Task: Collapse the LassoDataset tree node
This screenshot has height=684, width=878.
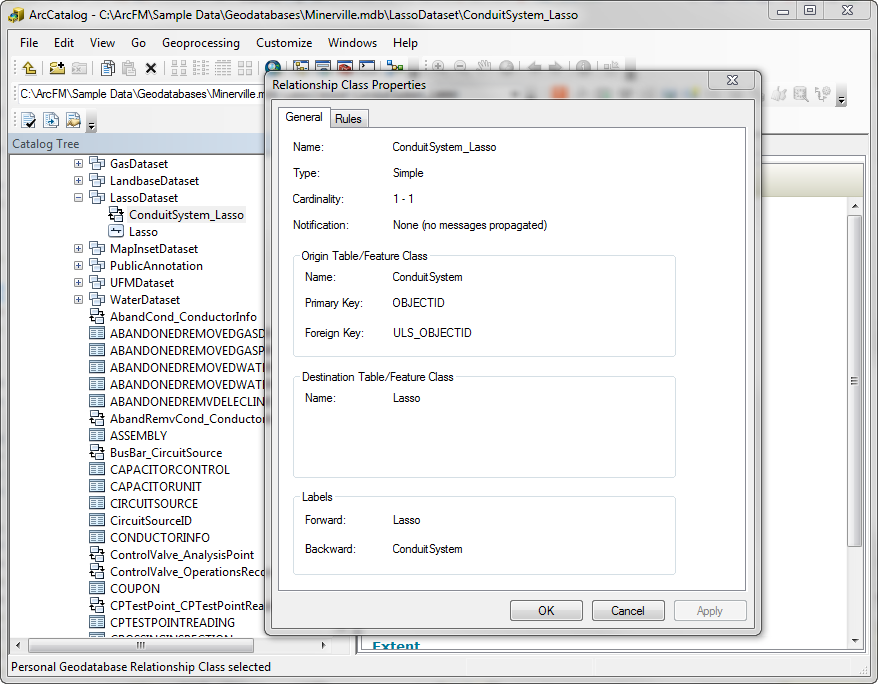Action: coord(78,198)
